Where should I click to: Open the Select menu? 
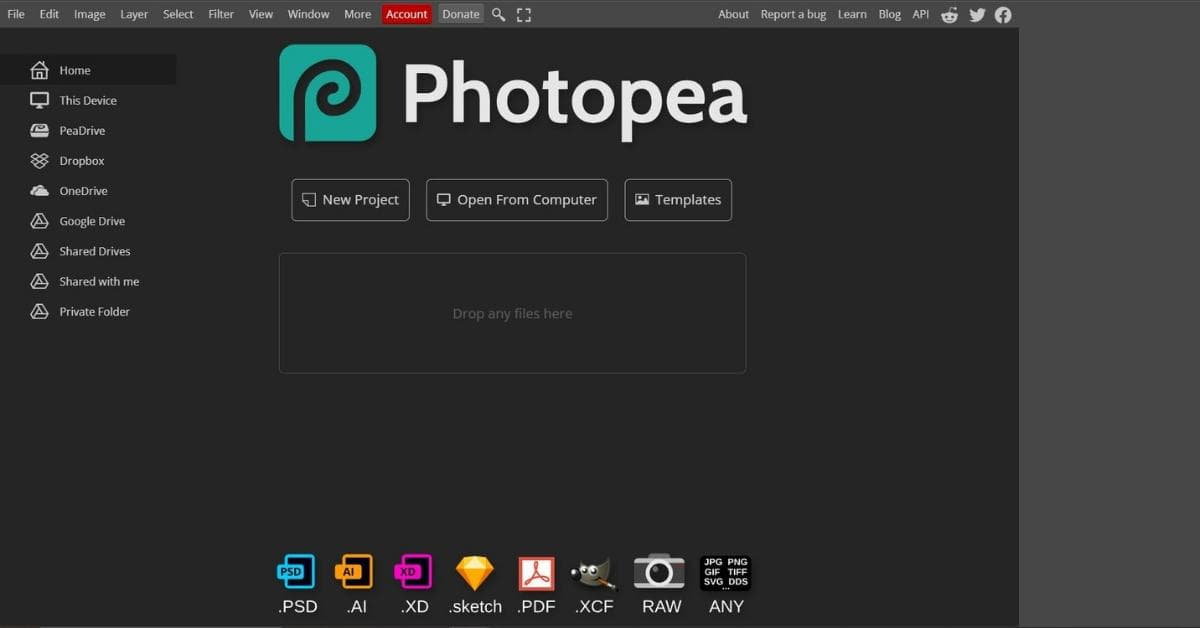click(x=179, y=14)
